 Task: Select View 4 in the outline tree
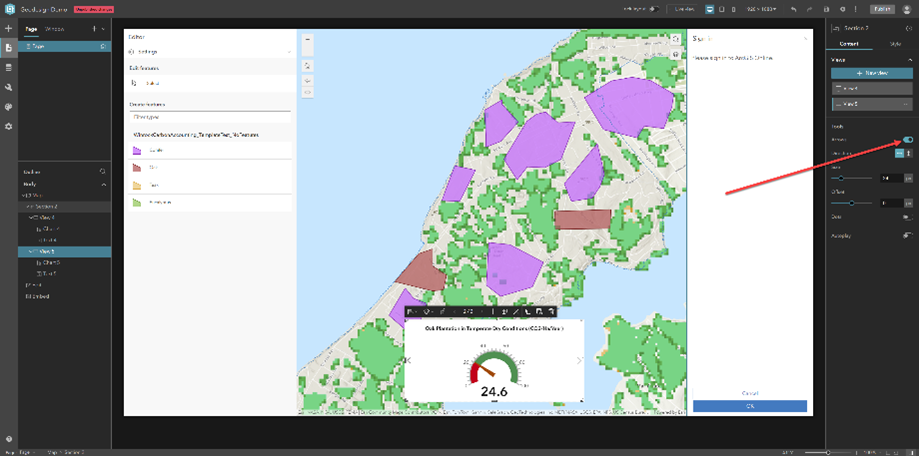[x=64, y=217]
